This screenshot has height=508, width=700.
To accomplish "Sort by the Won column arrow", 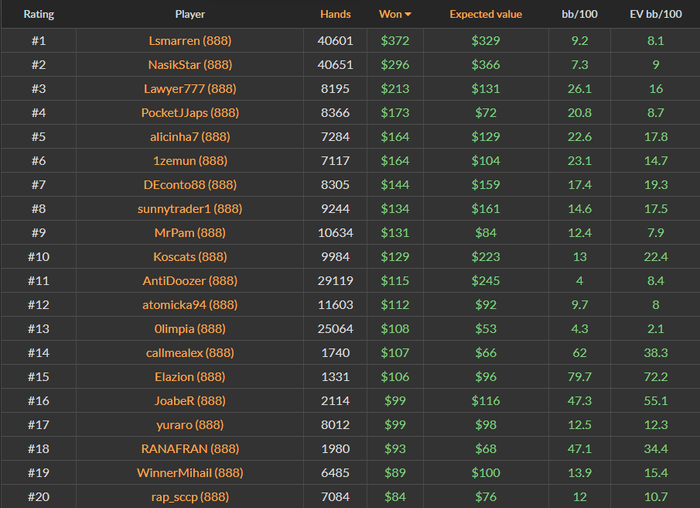I will (407, 15).
